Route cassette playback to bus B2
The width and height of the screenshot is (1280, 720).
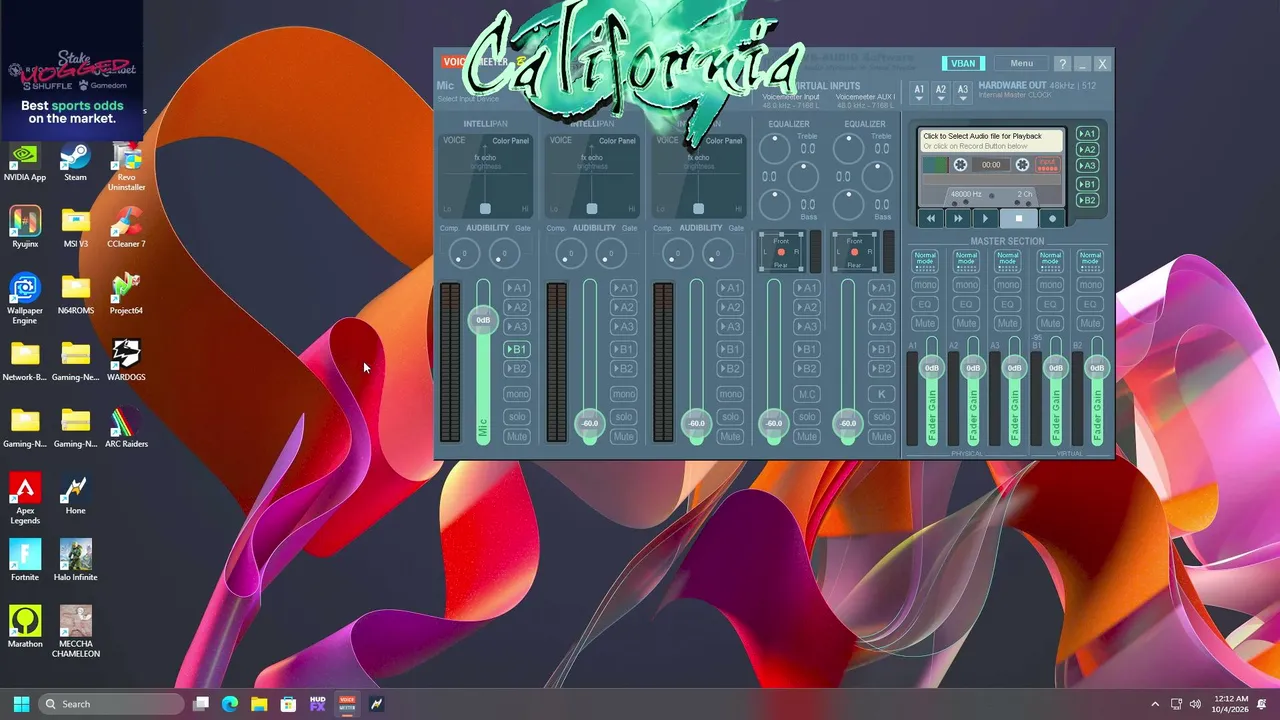(1087, 200)
